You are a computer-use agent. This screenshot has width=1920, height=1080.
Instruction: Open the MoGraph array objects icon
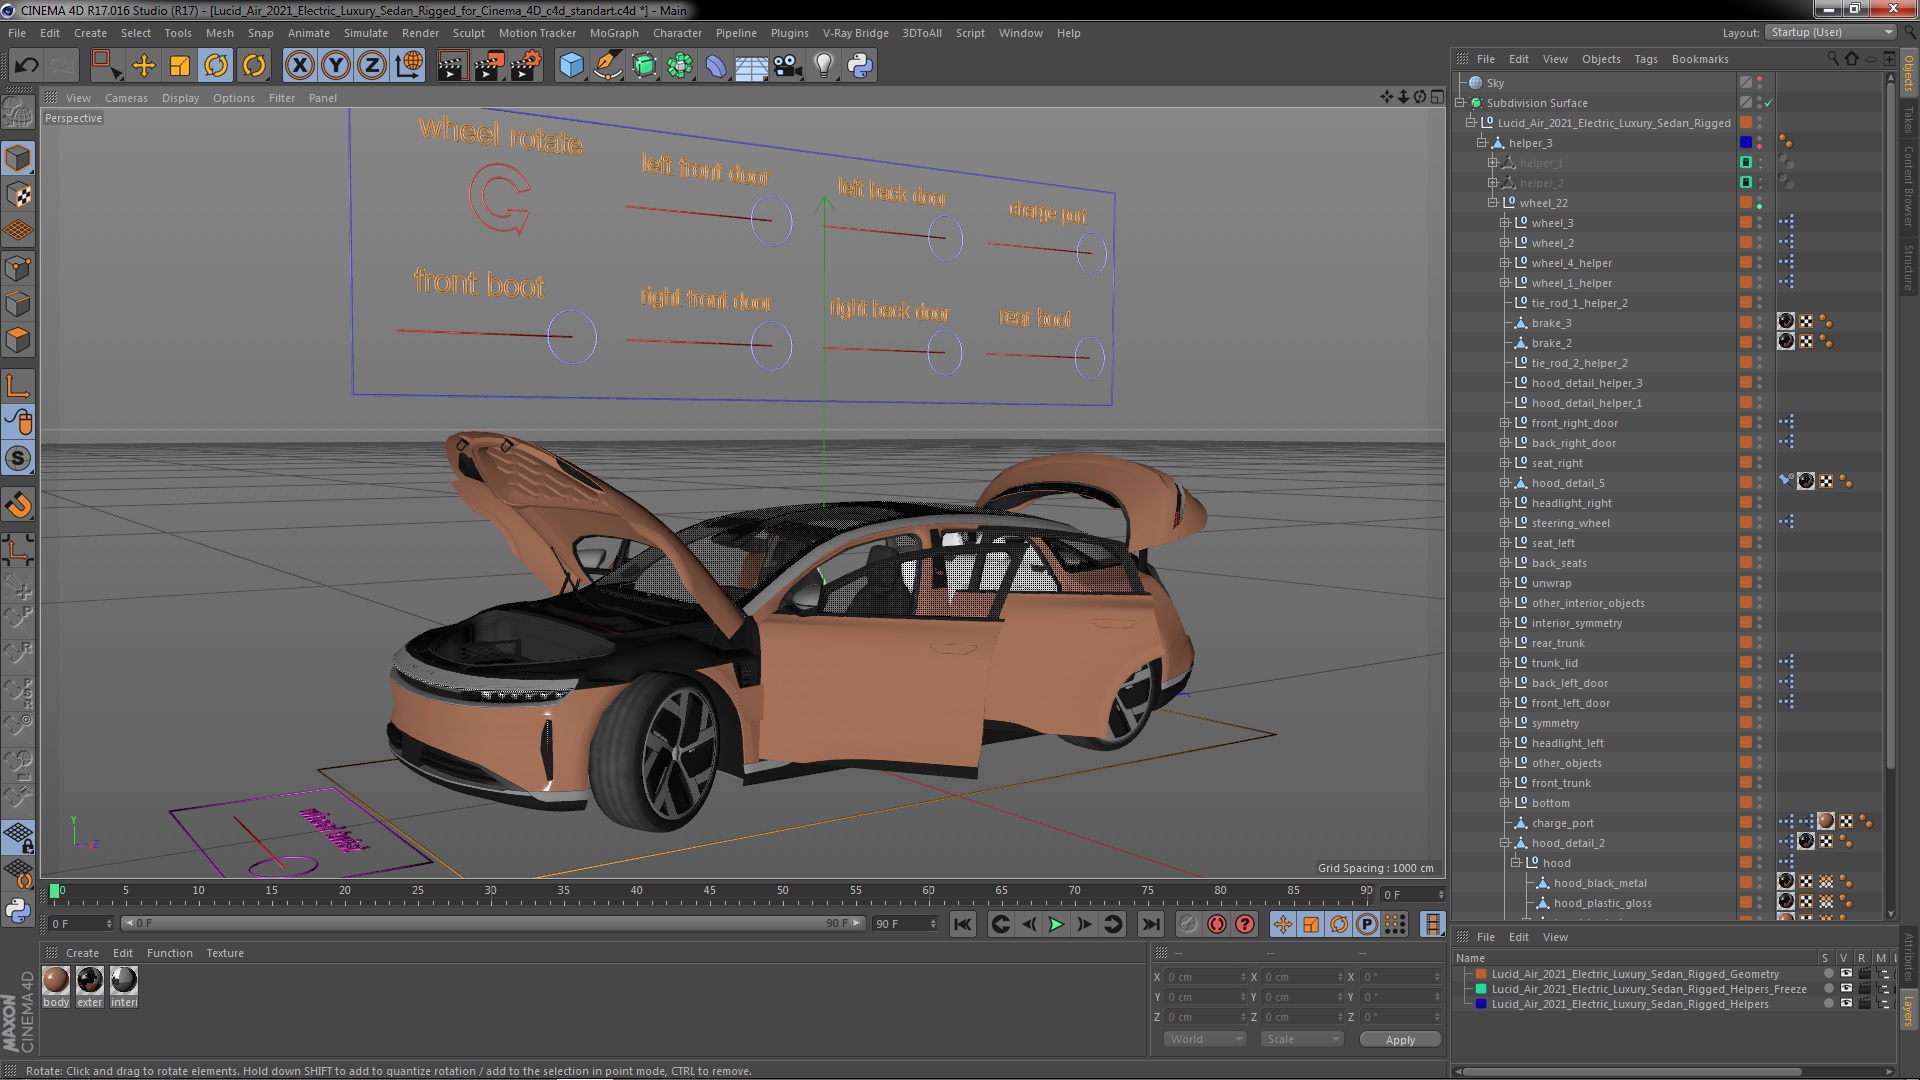tap(680, 66)
